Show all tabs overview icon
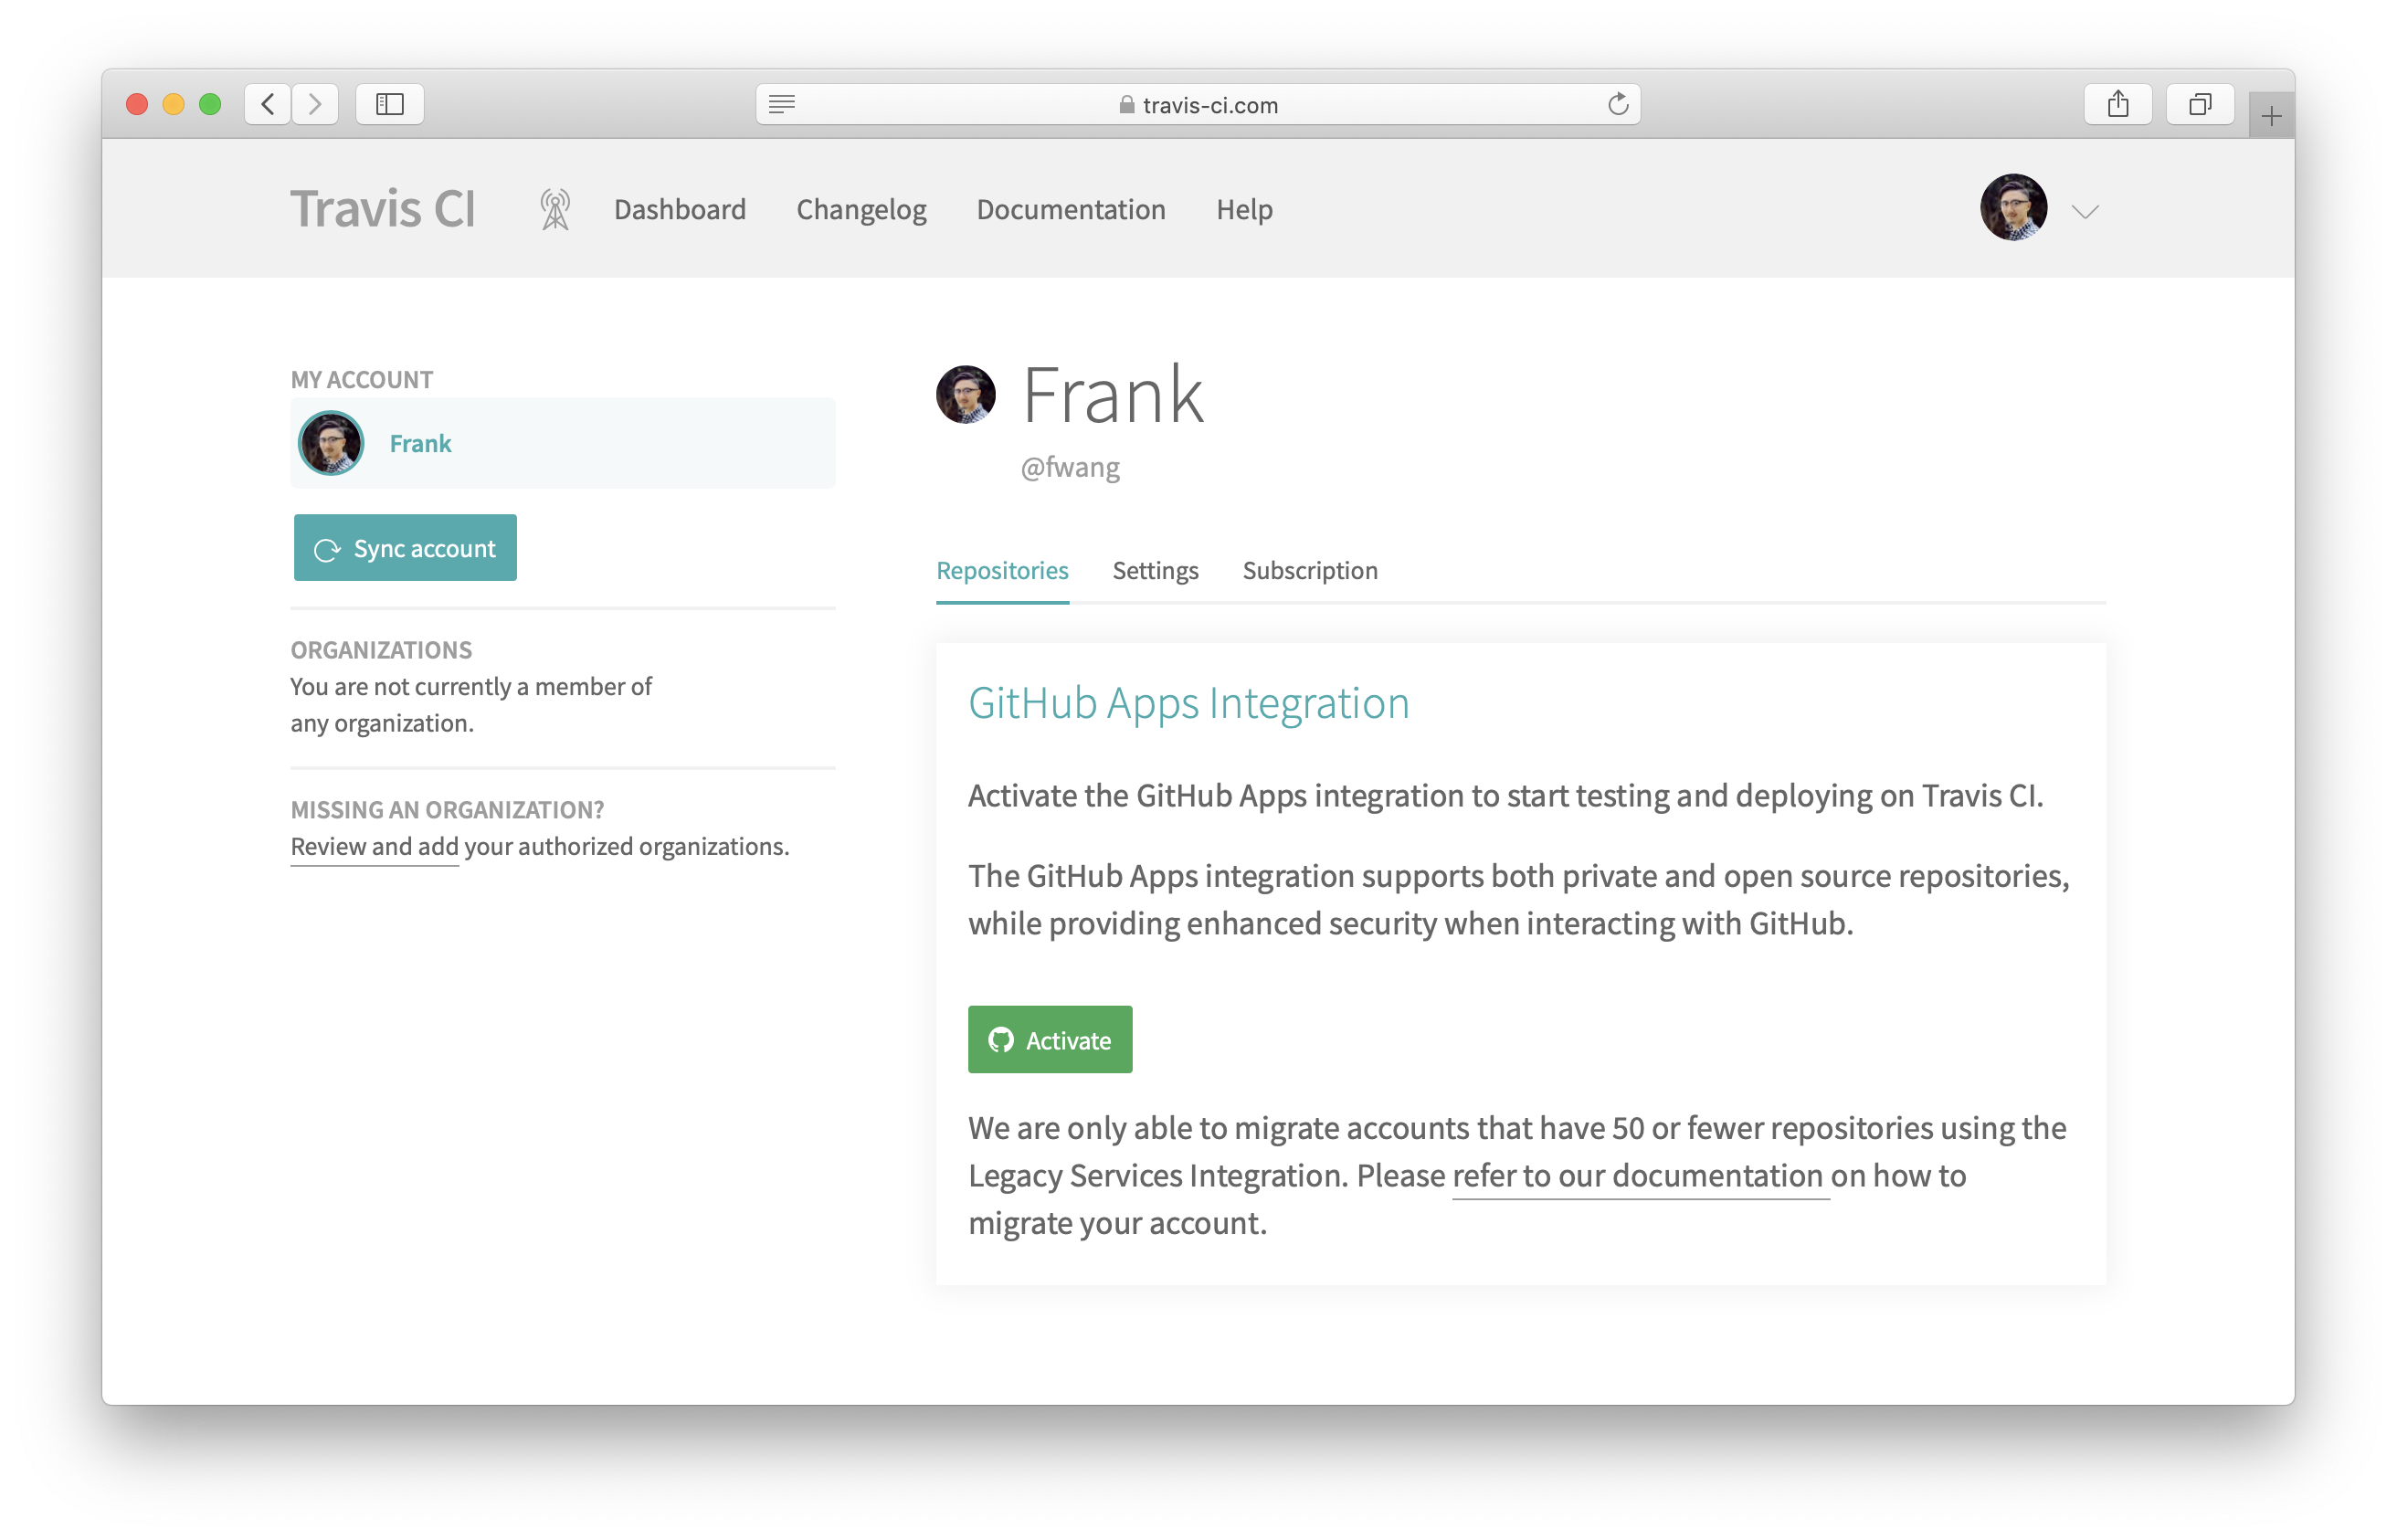 pyautogui.click(x=2199, y=104)
